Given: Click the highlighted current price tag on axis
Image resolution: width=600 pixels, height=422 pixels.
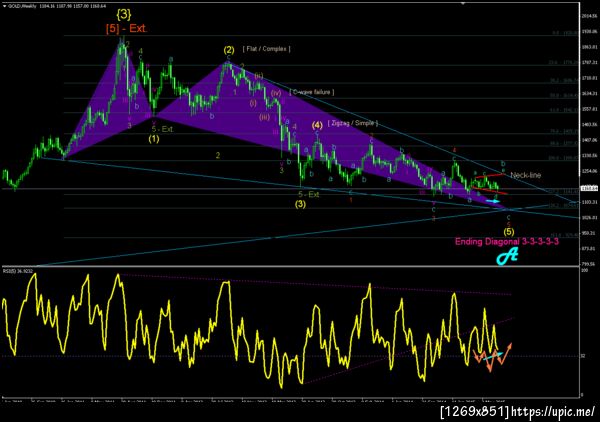Looking at the screenshot, I should point(589,188).
